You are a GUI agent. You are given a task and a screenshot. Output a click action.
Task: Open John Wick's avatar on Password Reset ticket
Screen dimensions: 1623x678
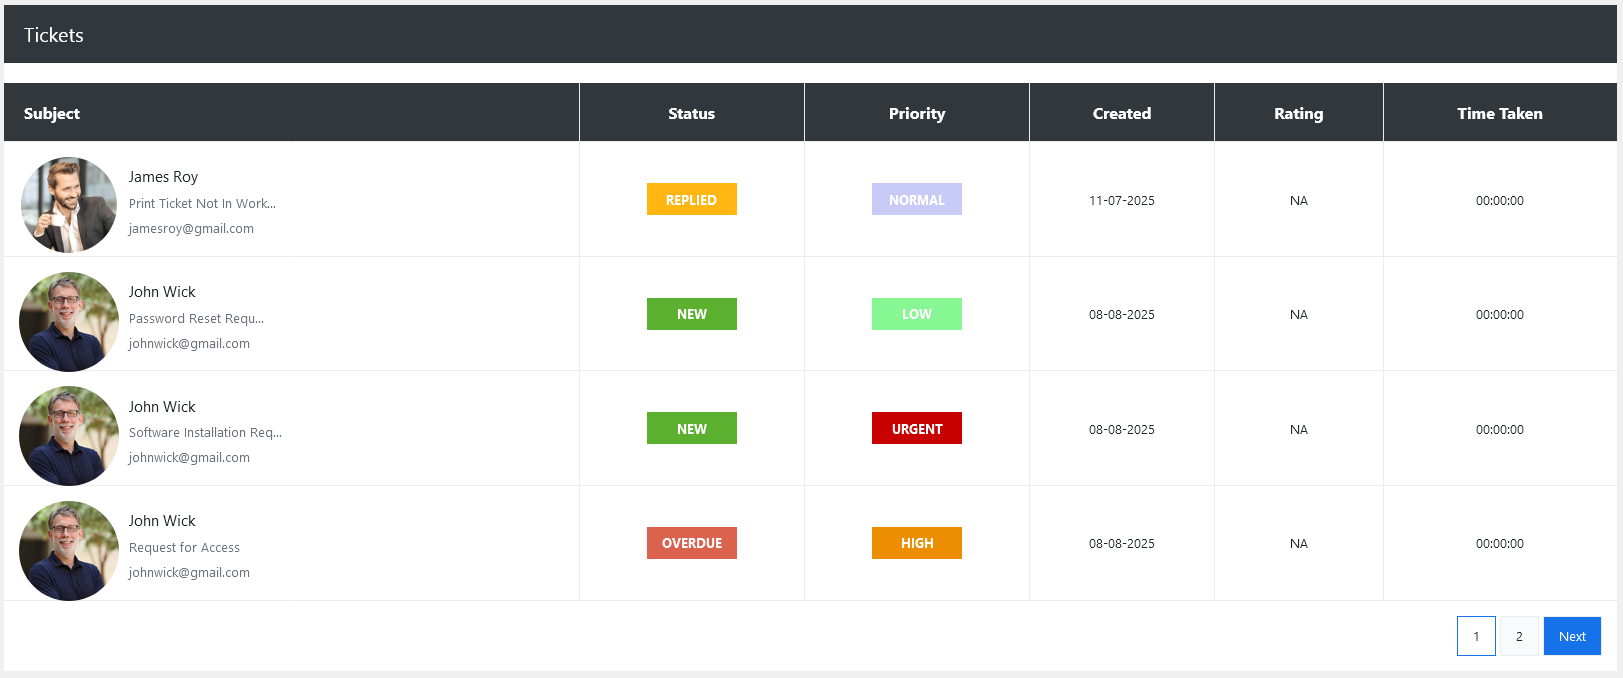point(69,321)
